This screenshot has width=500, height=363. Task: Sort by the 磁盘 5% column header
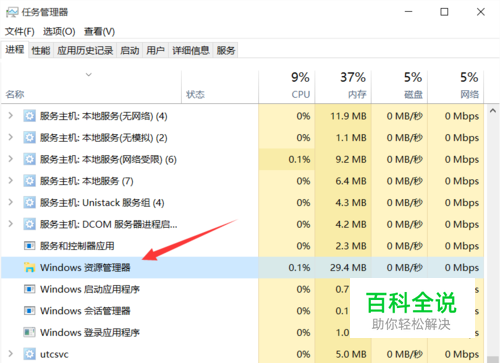pyautogui.click(x=400, y=87)
